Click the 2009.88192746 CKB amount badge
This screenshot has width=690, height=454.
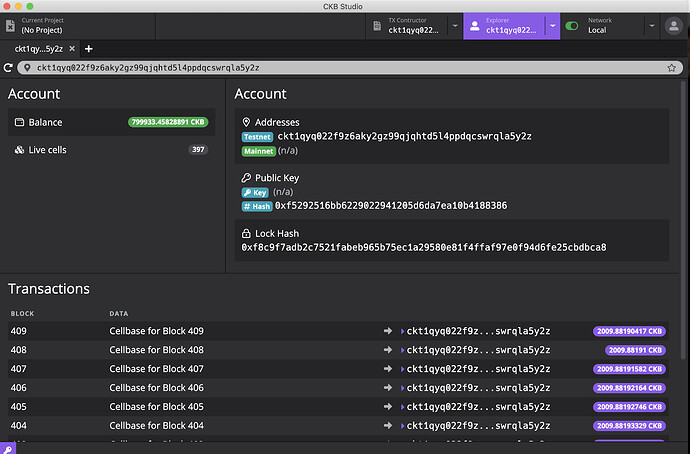click(629, 407)
